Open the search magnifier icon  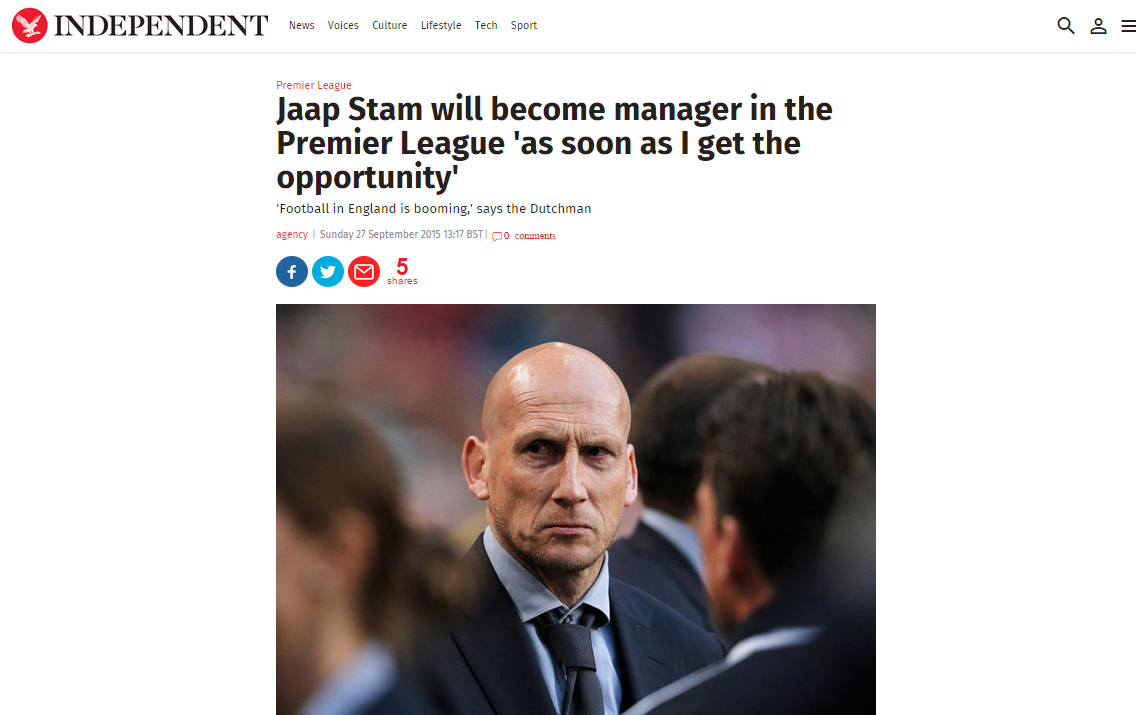[x=1065, y=26]
